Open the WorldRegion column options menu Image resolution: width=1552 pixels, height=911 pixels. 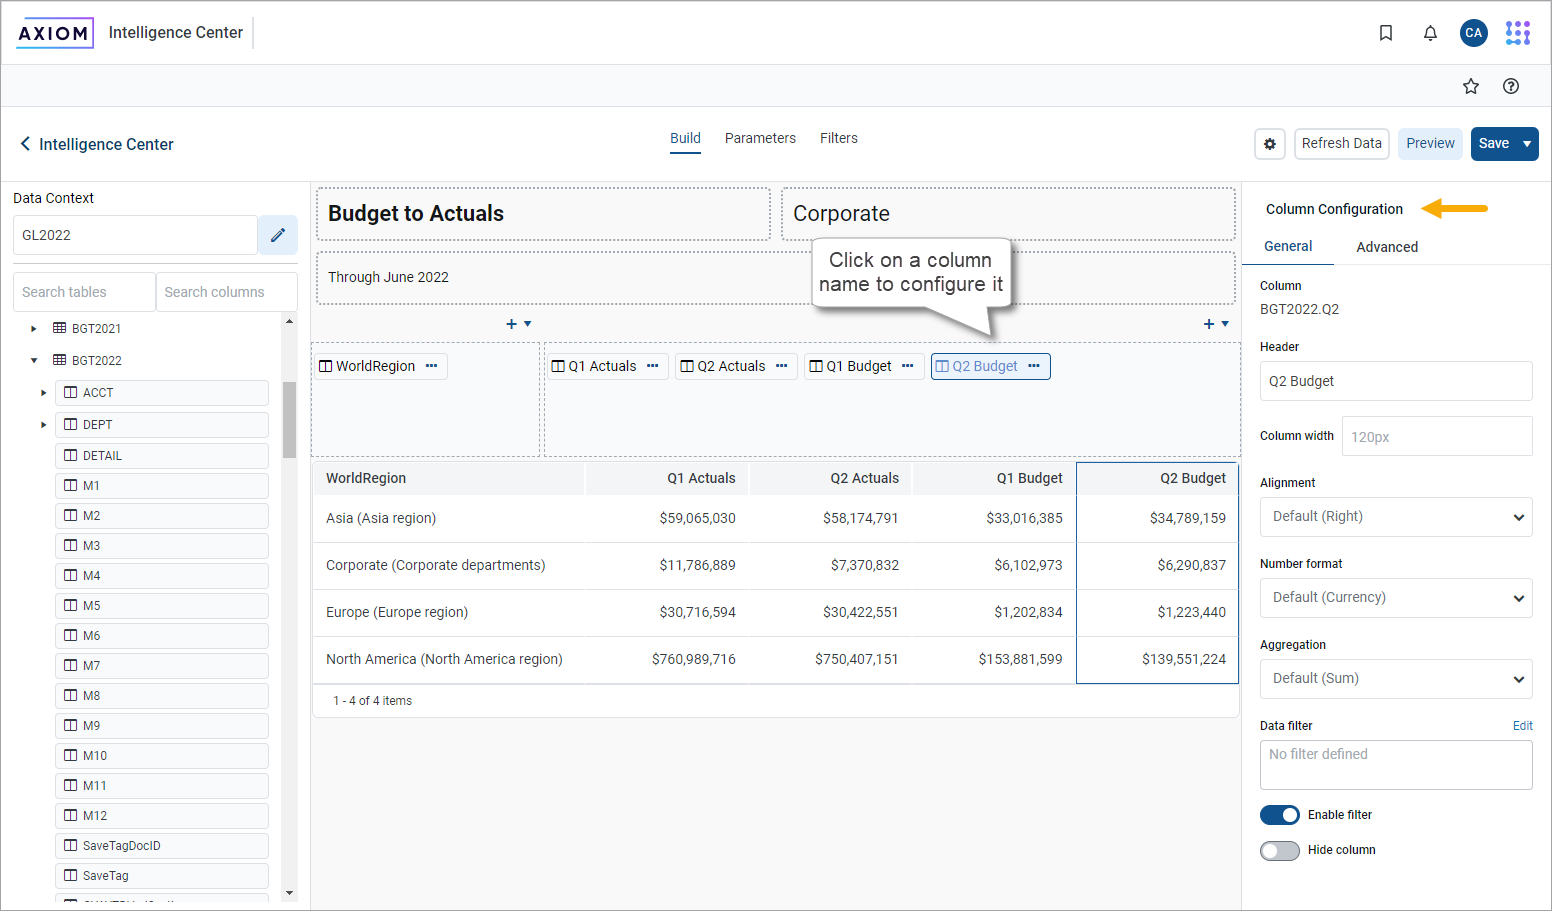(x=431, y=366)
